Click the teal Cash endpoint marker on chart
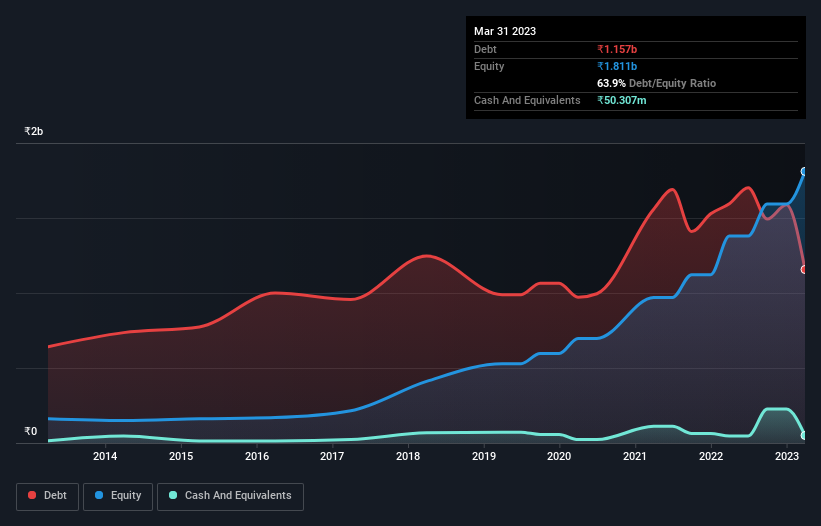 click(x=804, y=435)
